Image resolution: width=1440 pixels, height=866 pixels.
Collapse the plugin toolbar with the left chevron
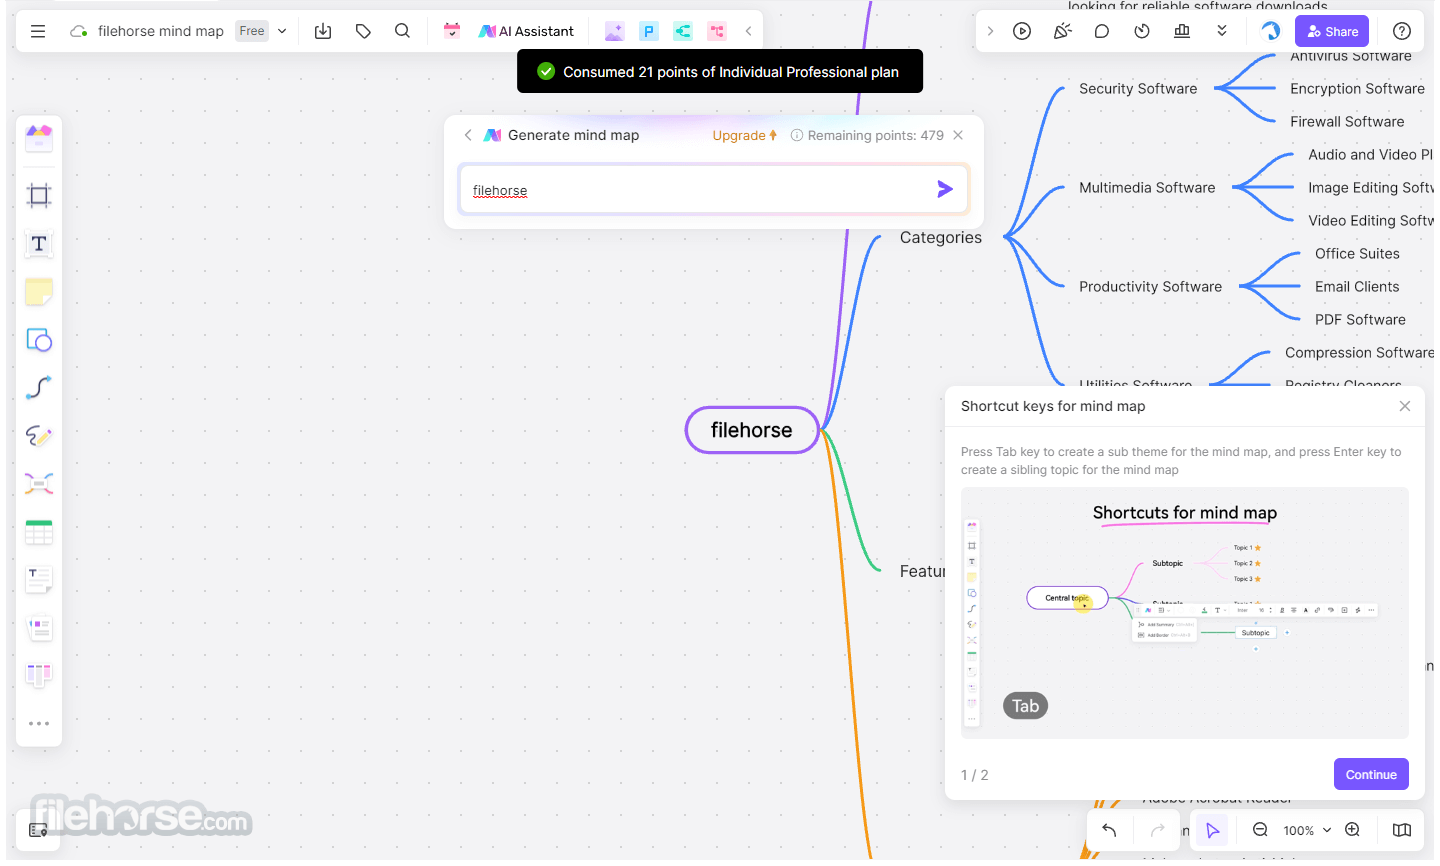click(x=748, y=31)
